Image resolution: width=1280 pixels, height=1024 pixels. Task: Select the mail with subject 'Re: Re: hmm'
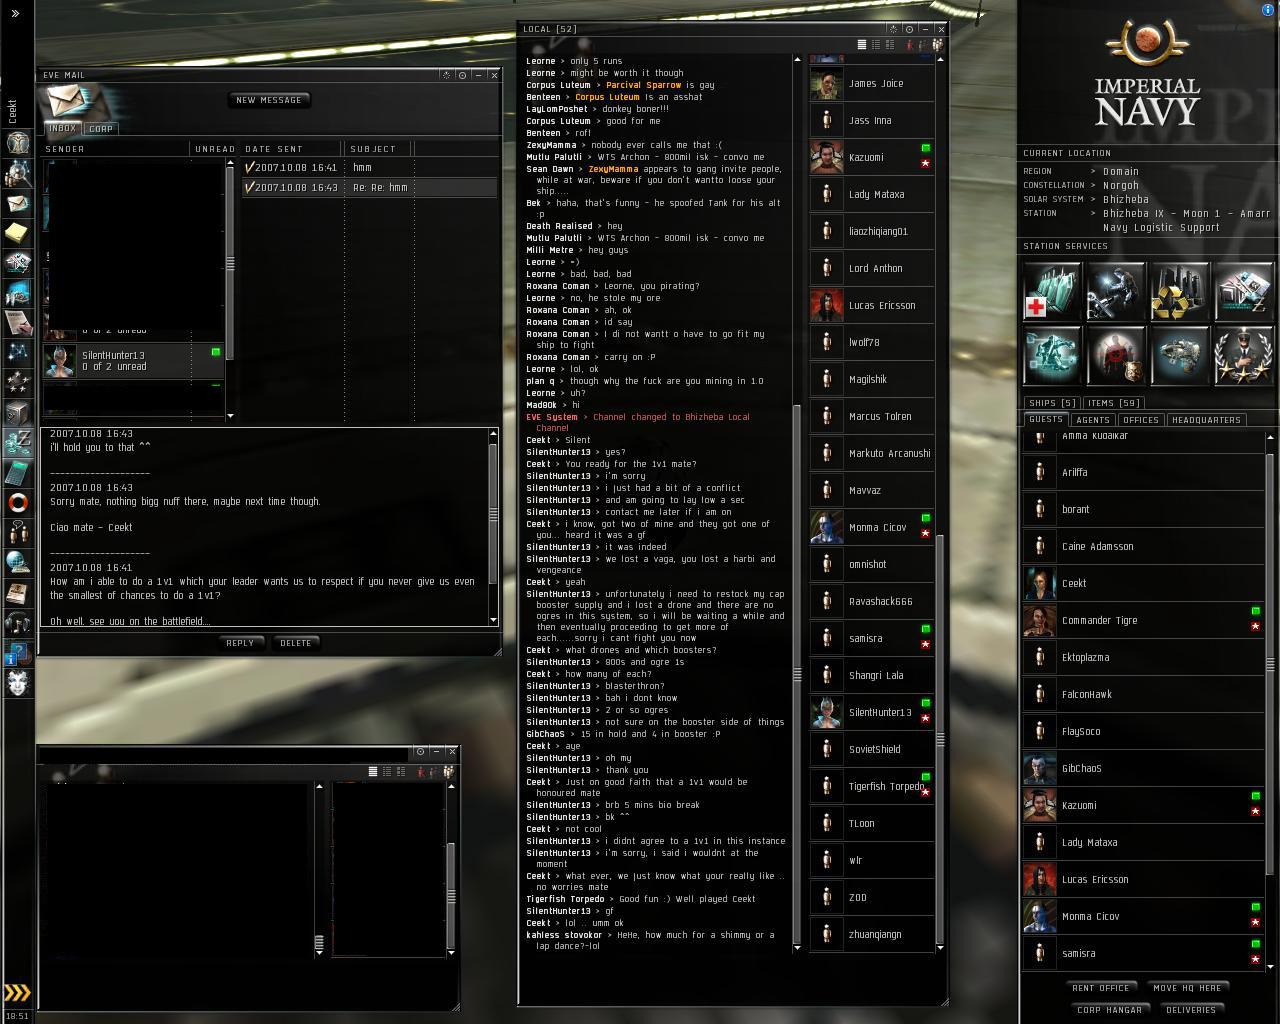(369, 187)
